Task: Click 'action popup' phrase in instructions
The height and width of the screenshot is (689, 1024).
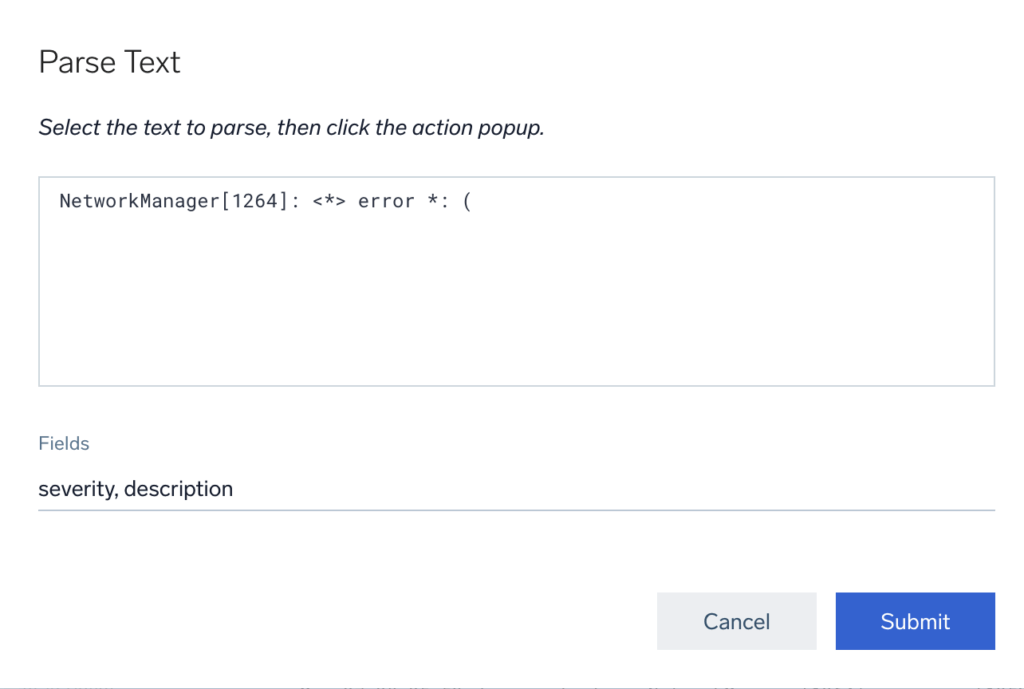Action: point(482,128)
